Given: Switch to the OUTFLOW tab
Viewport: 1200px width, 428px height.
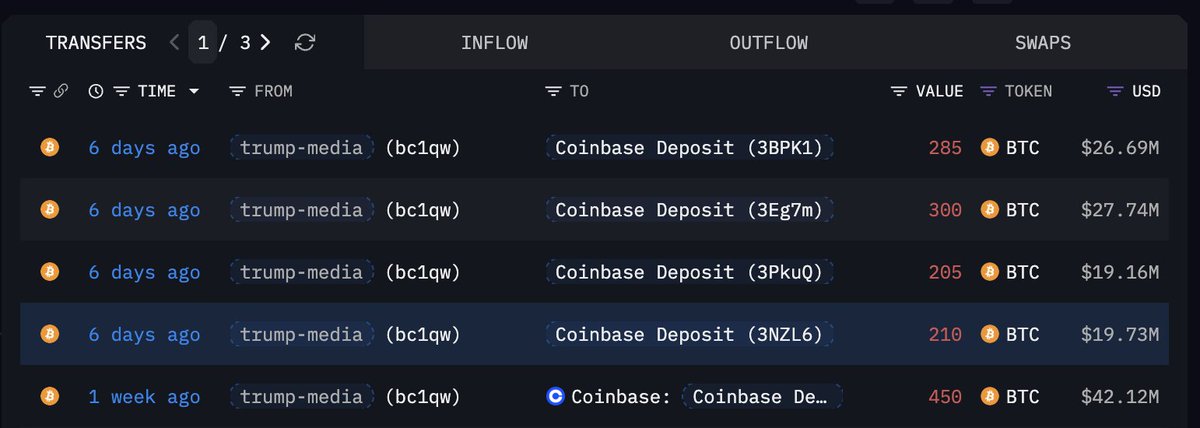Looking at the screenshot, I should pos(768,43).
